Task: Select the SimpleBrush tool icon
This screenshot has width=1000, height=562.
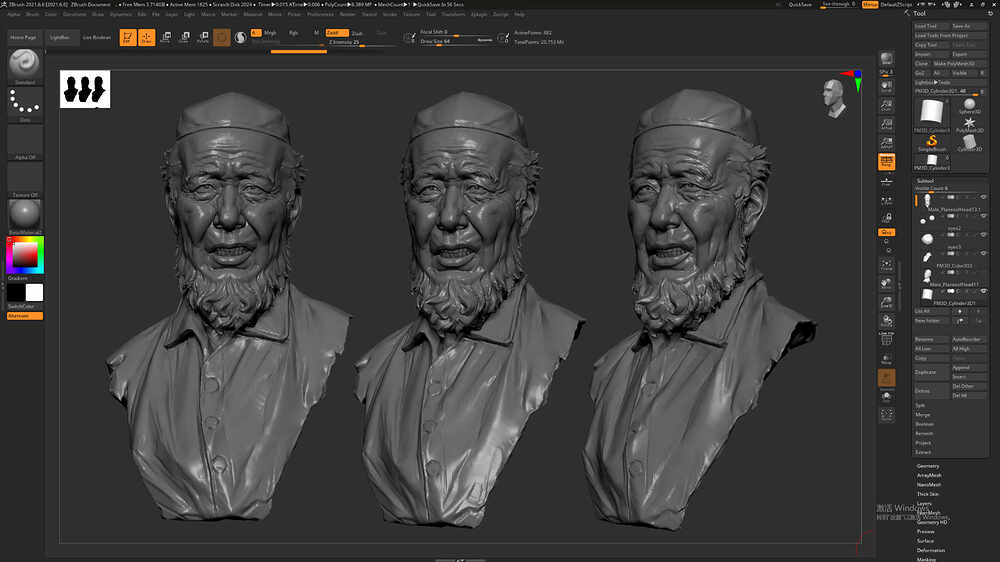Action: pyautogui.click(x=932, y=143)
